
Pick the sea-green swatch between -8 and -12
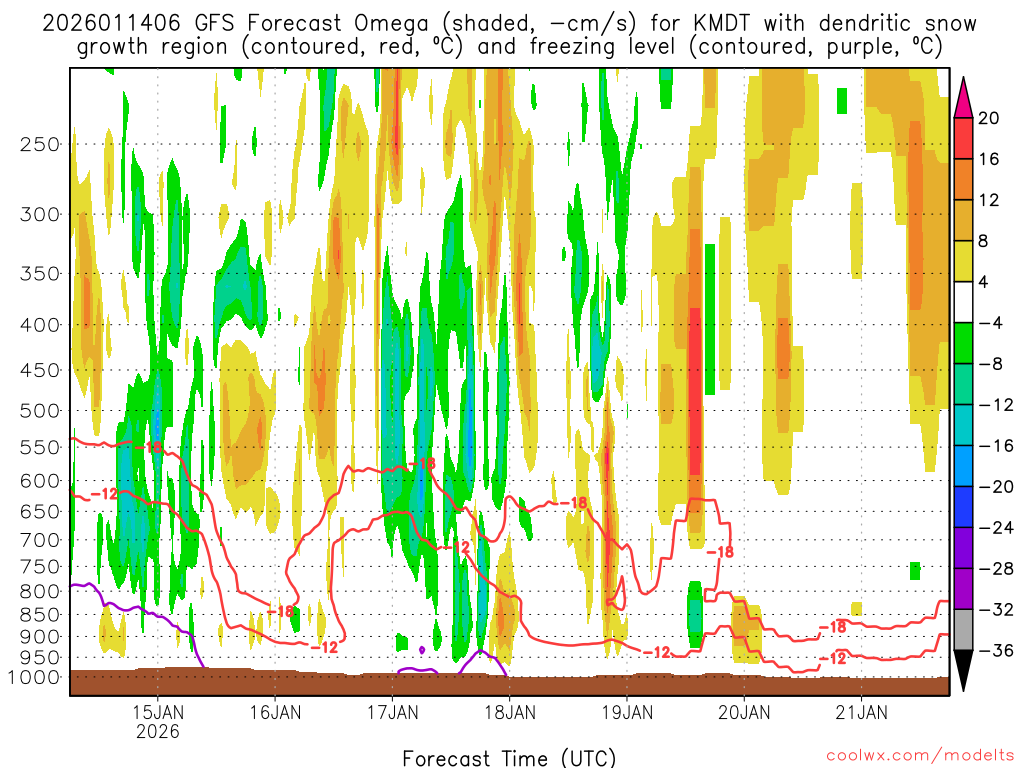[x=963, y=385]
